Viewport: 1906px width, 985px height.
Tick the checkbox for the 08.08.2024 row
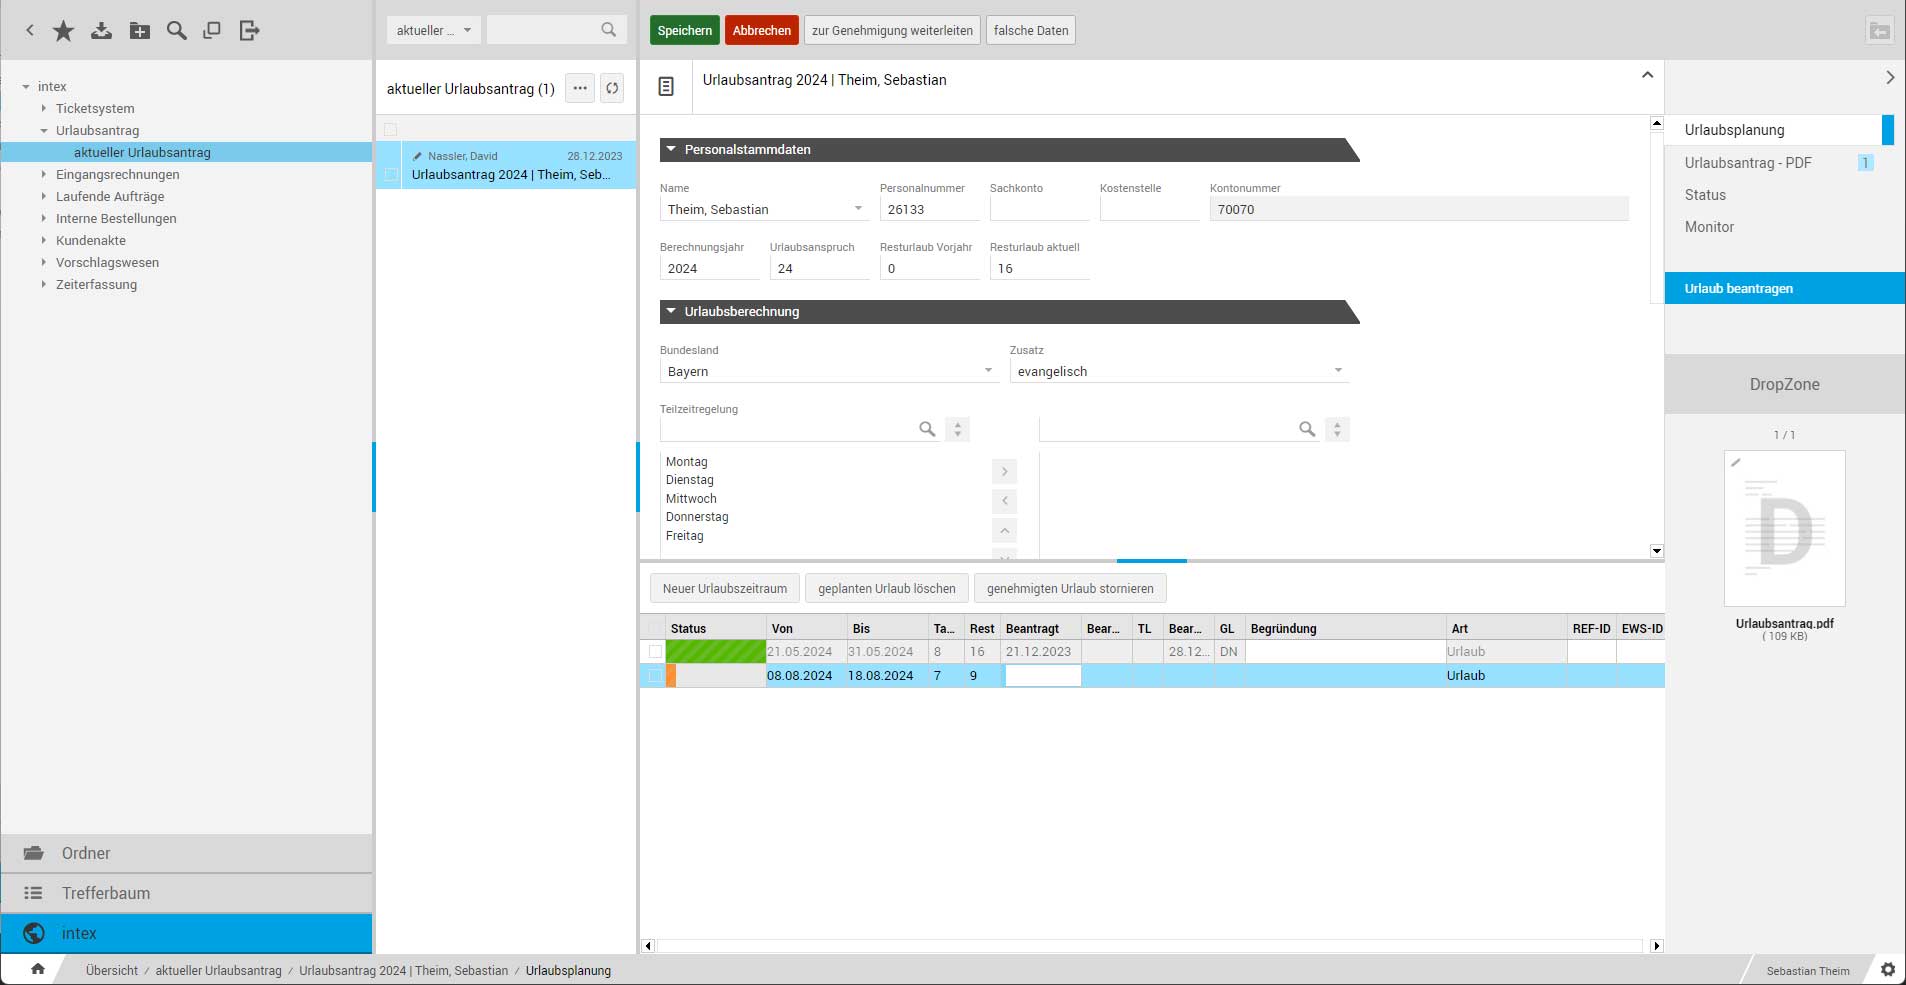coord(655,676)
